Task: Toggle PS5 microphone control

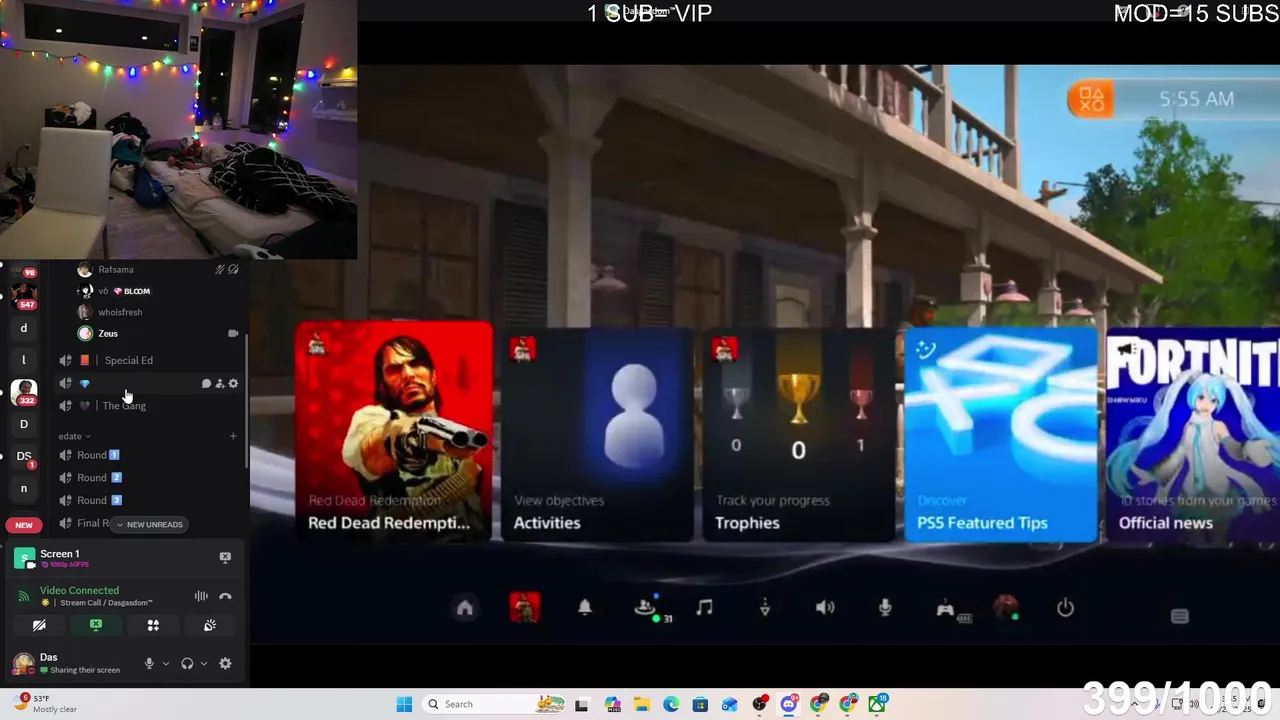Action: tap(885, 608)
